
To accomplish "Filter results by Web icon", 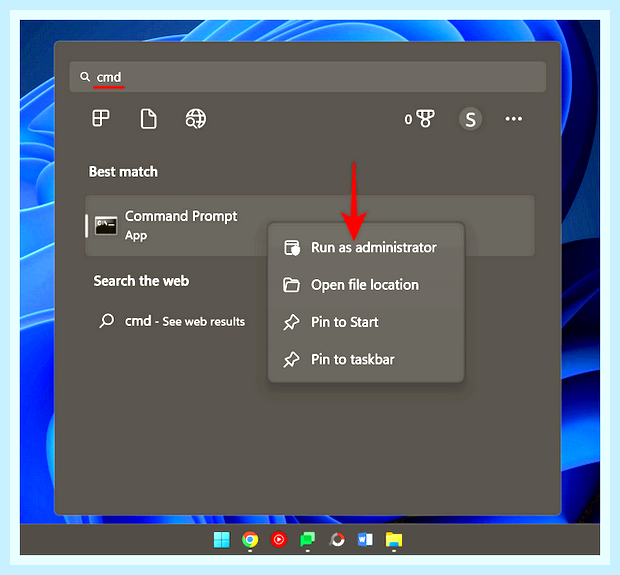I will tap(196, 119).
